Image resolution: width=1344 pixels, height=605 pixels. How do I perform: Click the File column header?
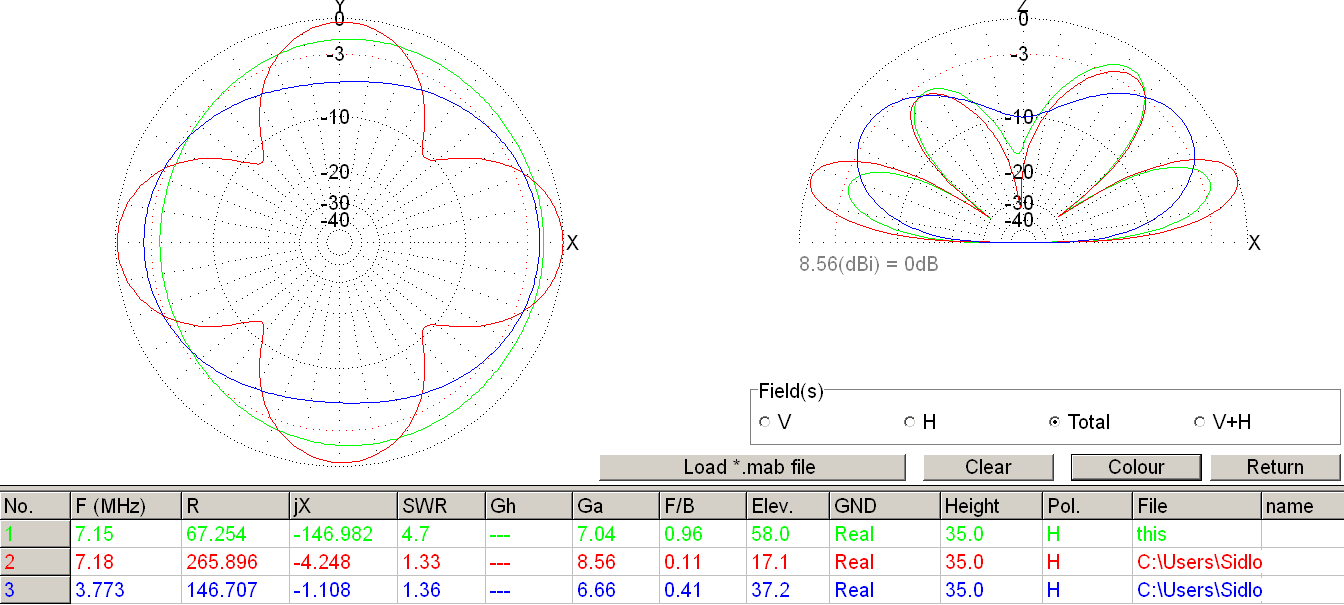pos(1196,506)
